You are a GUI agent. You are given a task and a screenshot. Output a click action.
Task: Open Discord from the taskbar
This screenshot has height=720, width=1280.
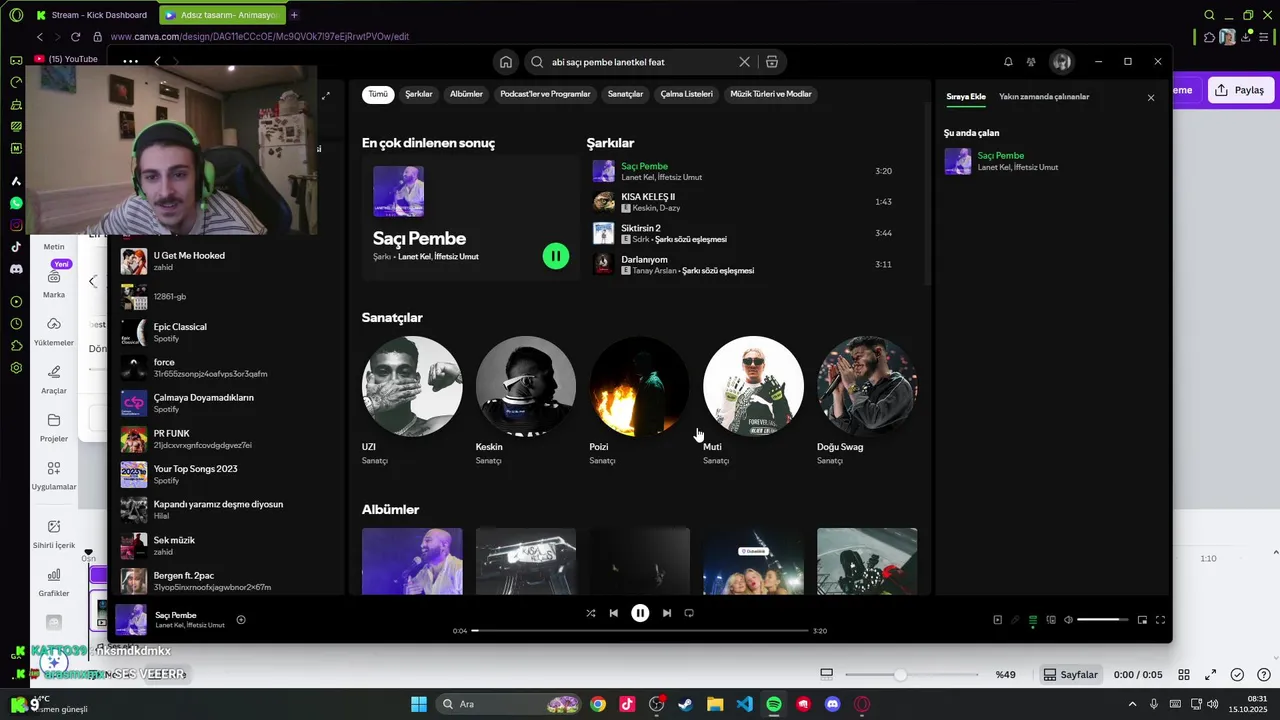point(833,704)
